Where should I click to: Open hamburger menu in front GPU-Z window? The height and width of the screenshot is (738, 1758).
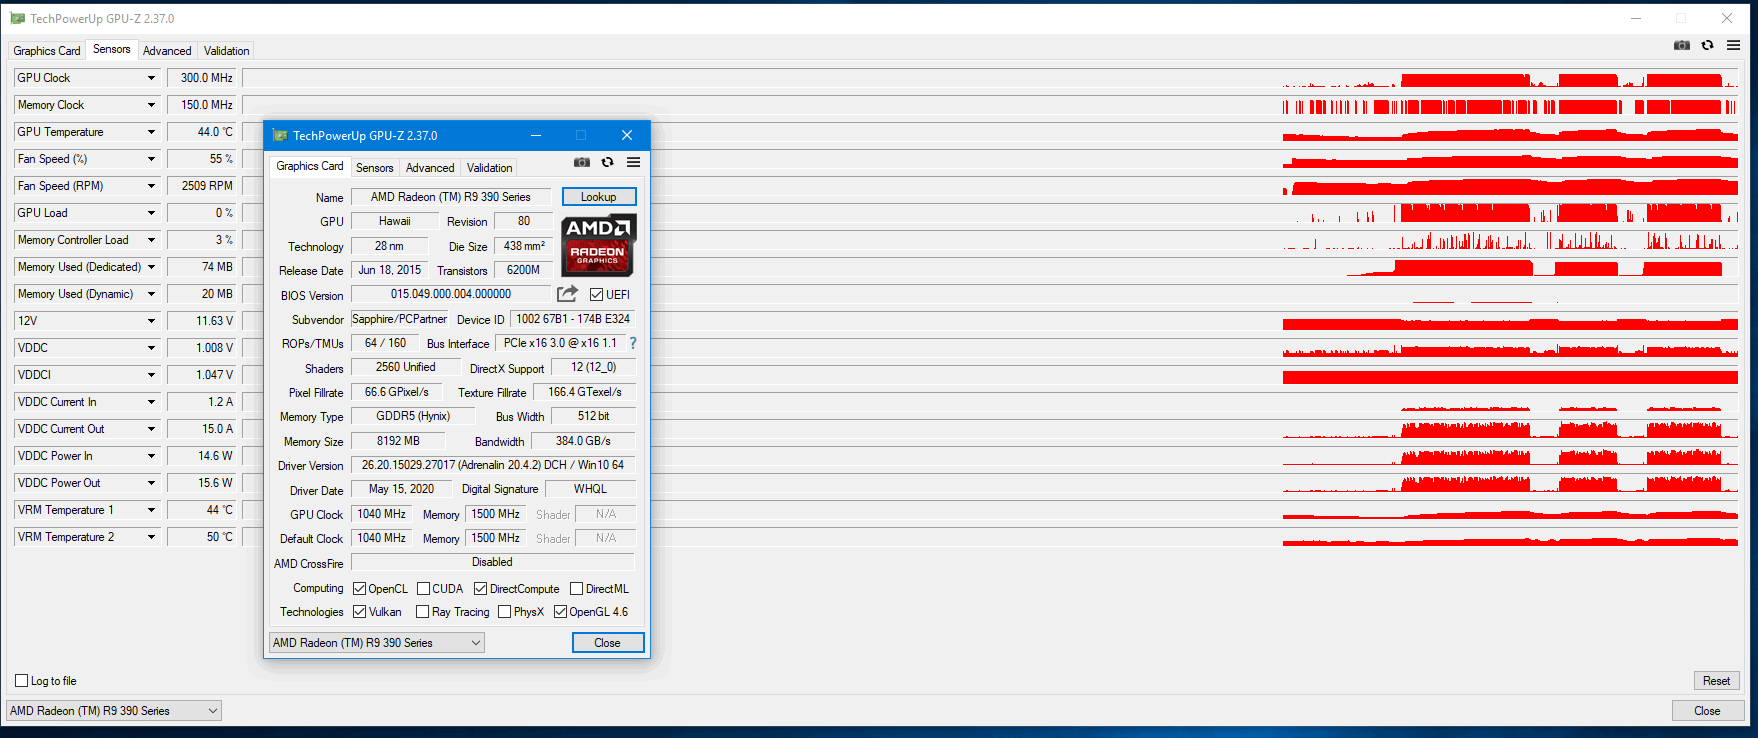tap(633, 162)
